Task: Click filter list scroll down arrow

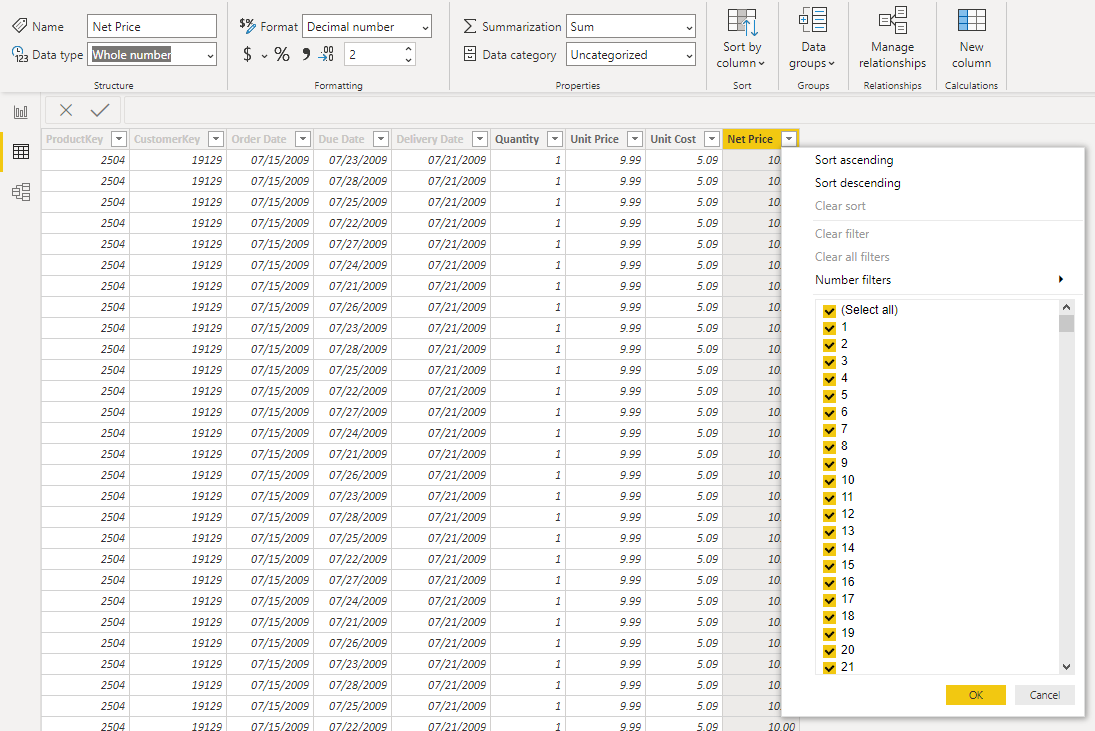Action: [x=1066, y=667]
